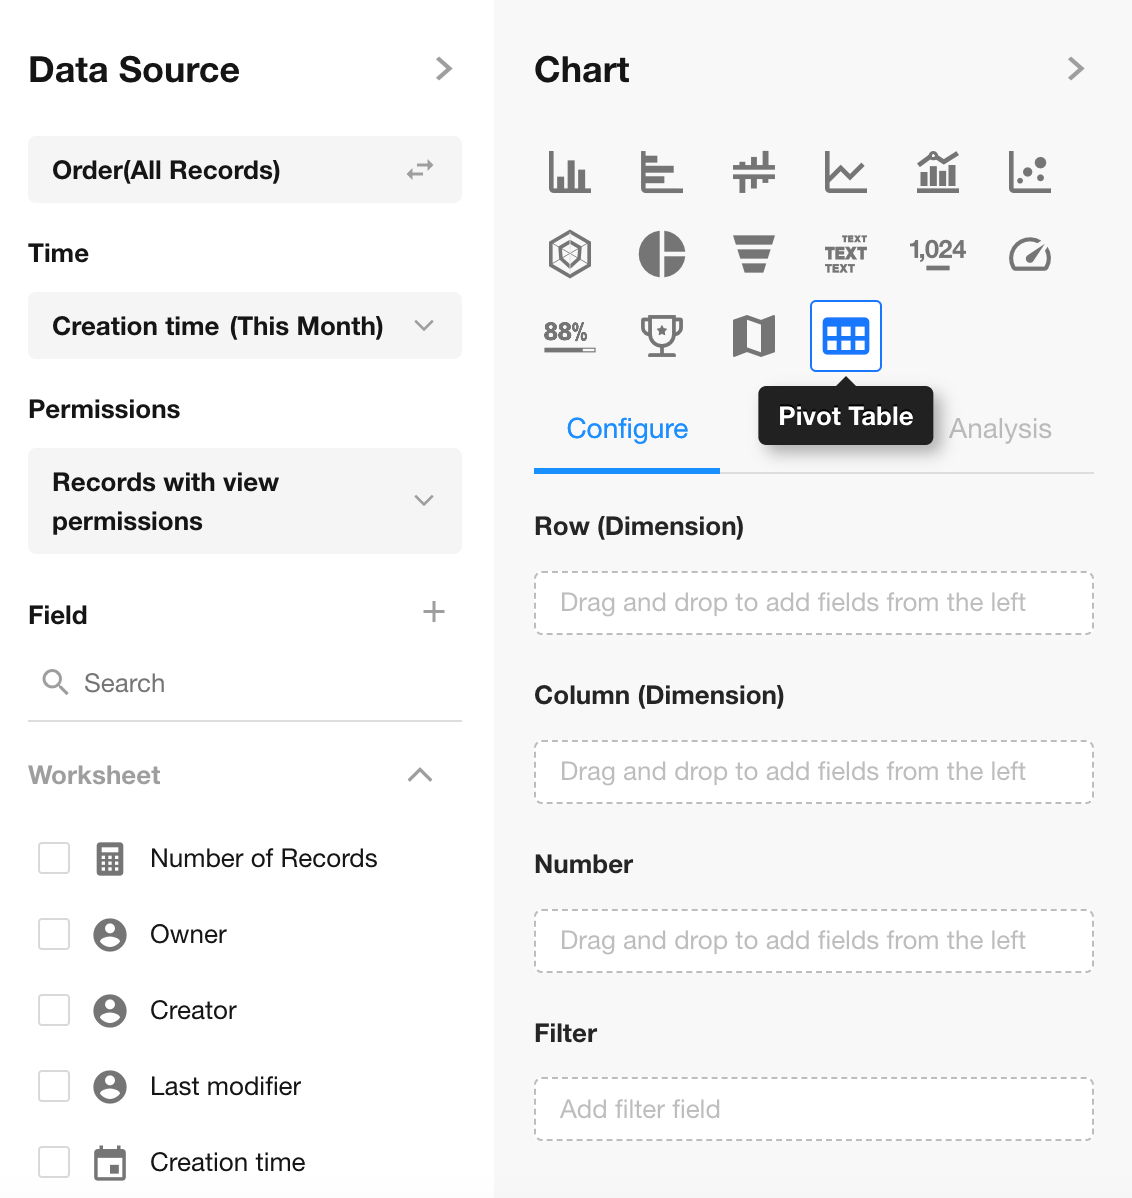Choose the map chart type
Screen dimensions: 1132x1198
tap(753, 336)
